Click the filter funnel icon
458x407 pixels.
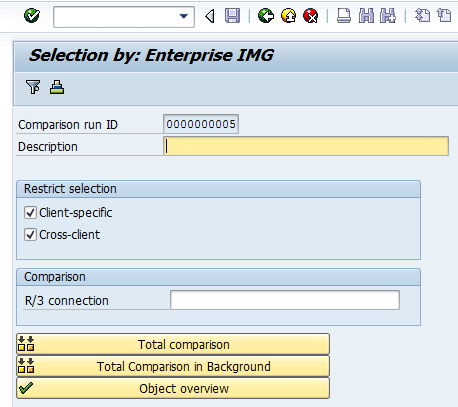tap(33, 87)
